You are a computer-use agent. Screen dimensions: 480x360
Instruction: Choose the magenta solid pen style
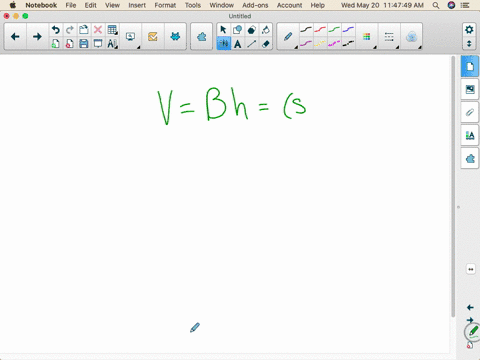(306, 43)
